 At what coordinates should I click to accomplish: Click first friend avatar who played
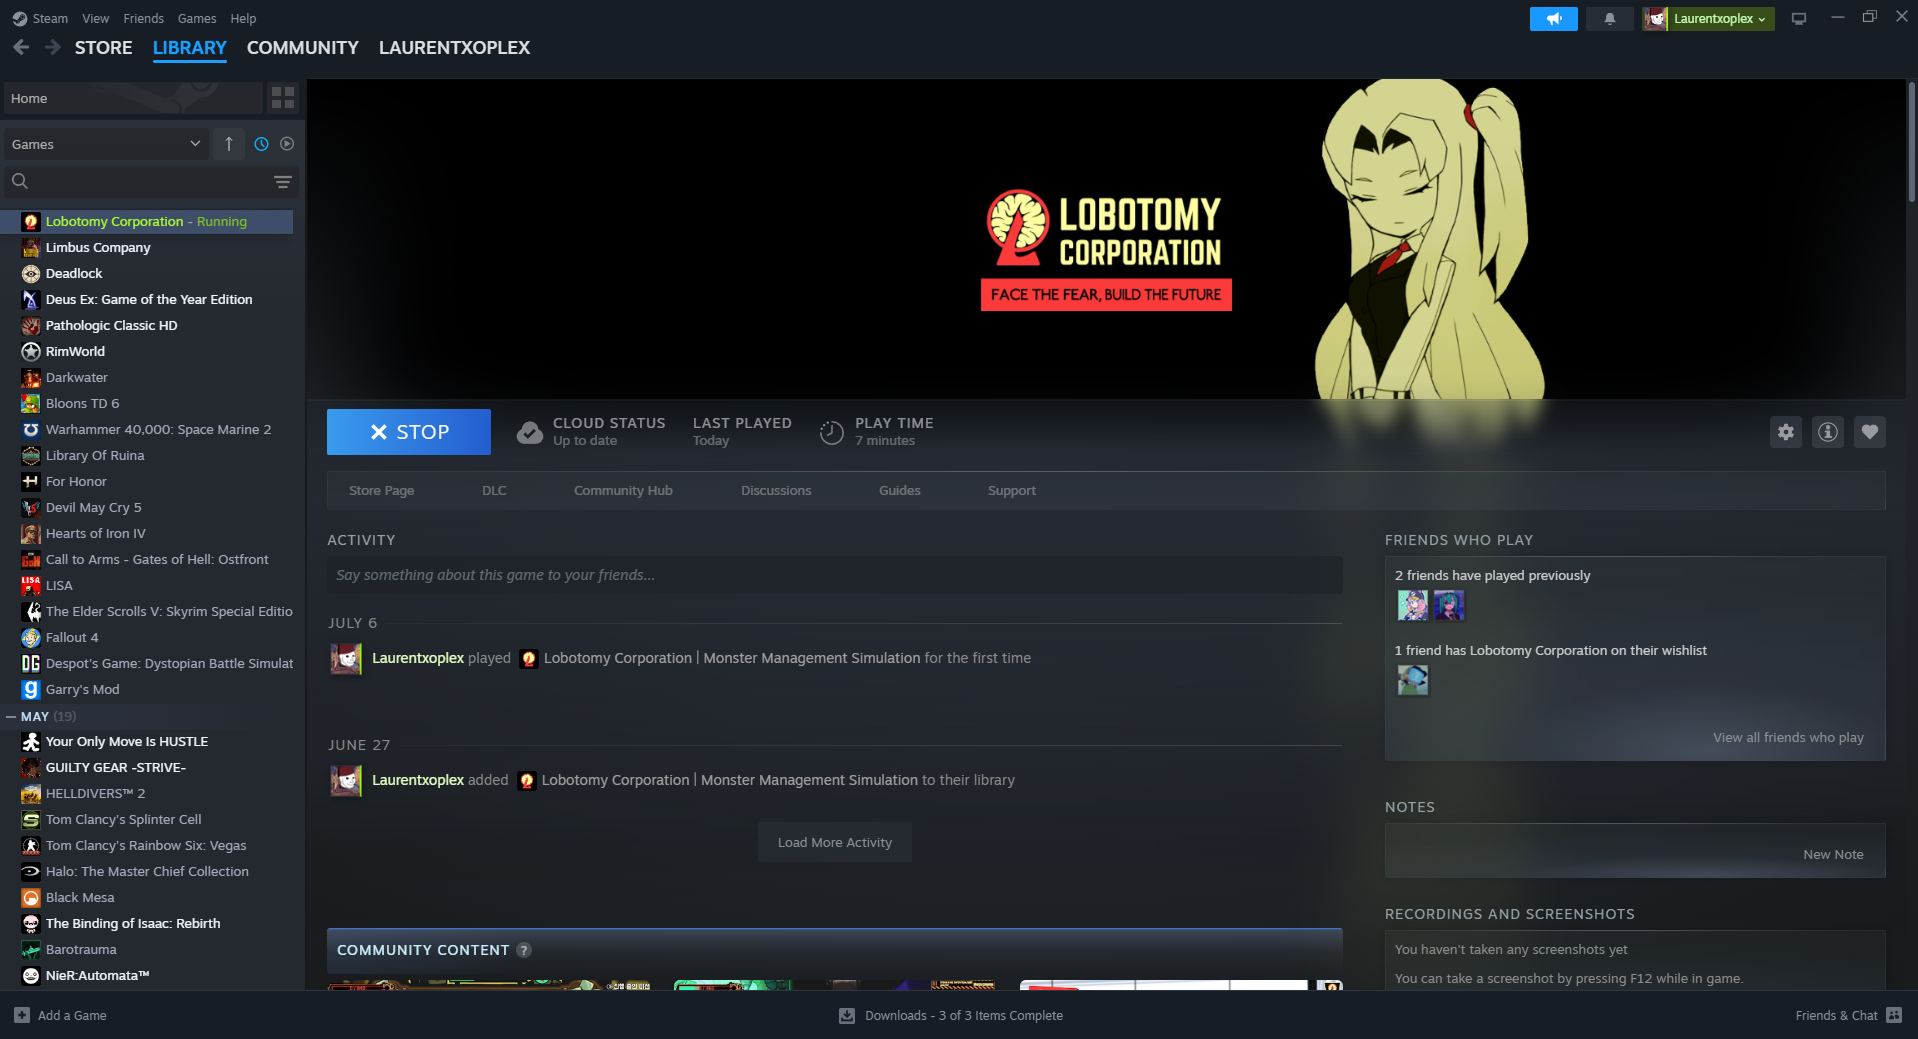click(x=1412, y=605)
